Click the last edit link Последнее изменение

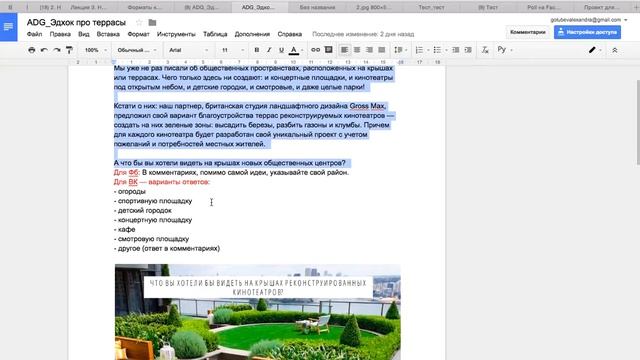pos(363,34)
